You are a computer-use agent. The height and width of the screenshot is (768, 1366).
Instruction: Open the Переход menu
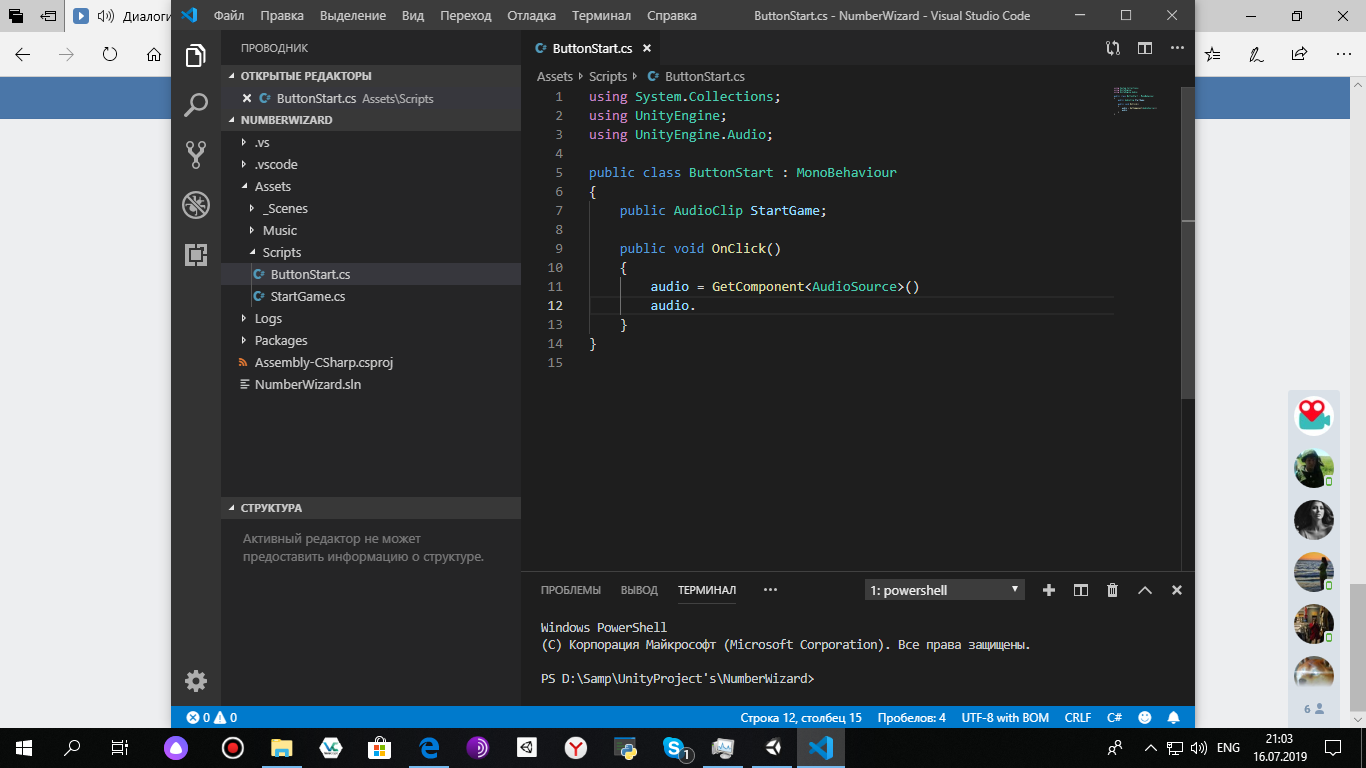click(x=466, y=16)
